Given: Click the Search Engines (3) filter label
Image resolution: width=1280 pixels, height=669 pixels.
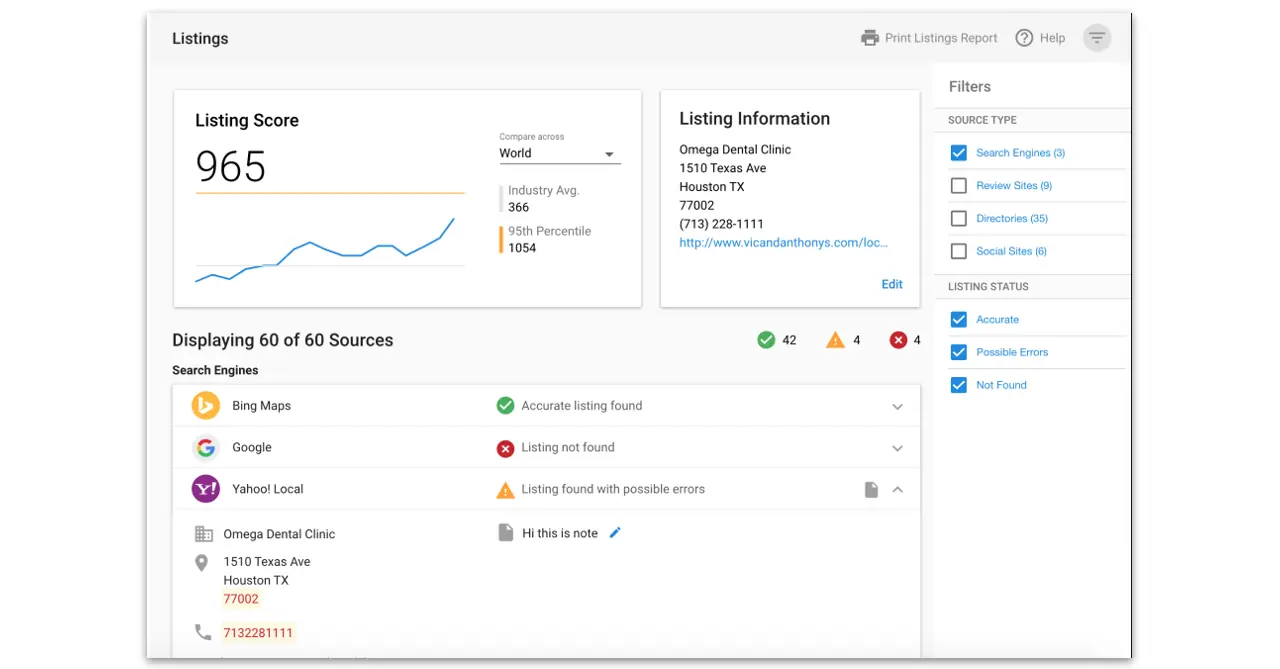Looking at the screenshot, I should 1020,153.
